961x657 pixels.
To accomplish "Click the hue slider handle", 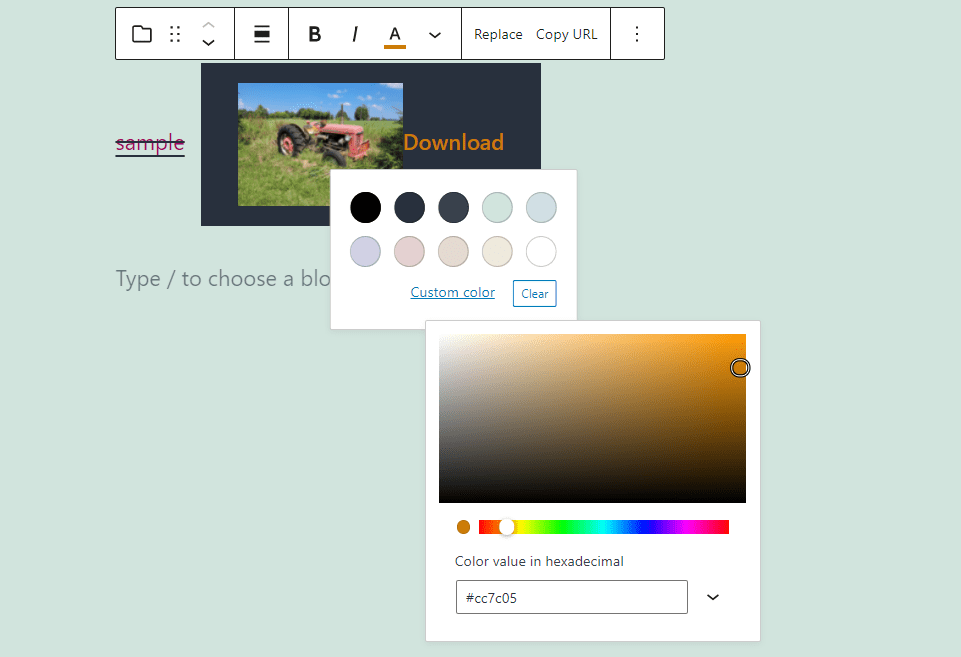I will pos(506,526).
